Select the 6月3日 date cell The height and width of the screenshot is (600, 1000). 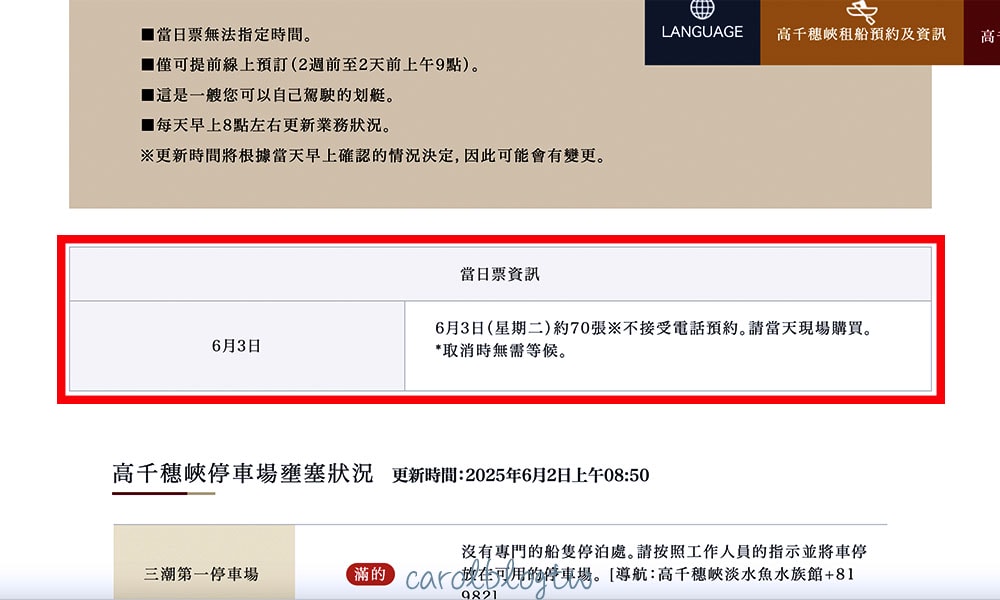coord(237,346)
